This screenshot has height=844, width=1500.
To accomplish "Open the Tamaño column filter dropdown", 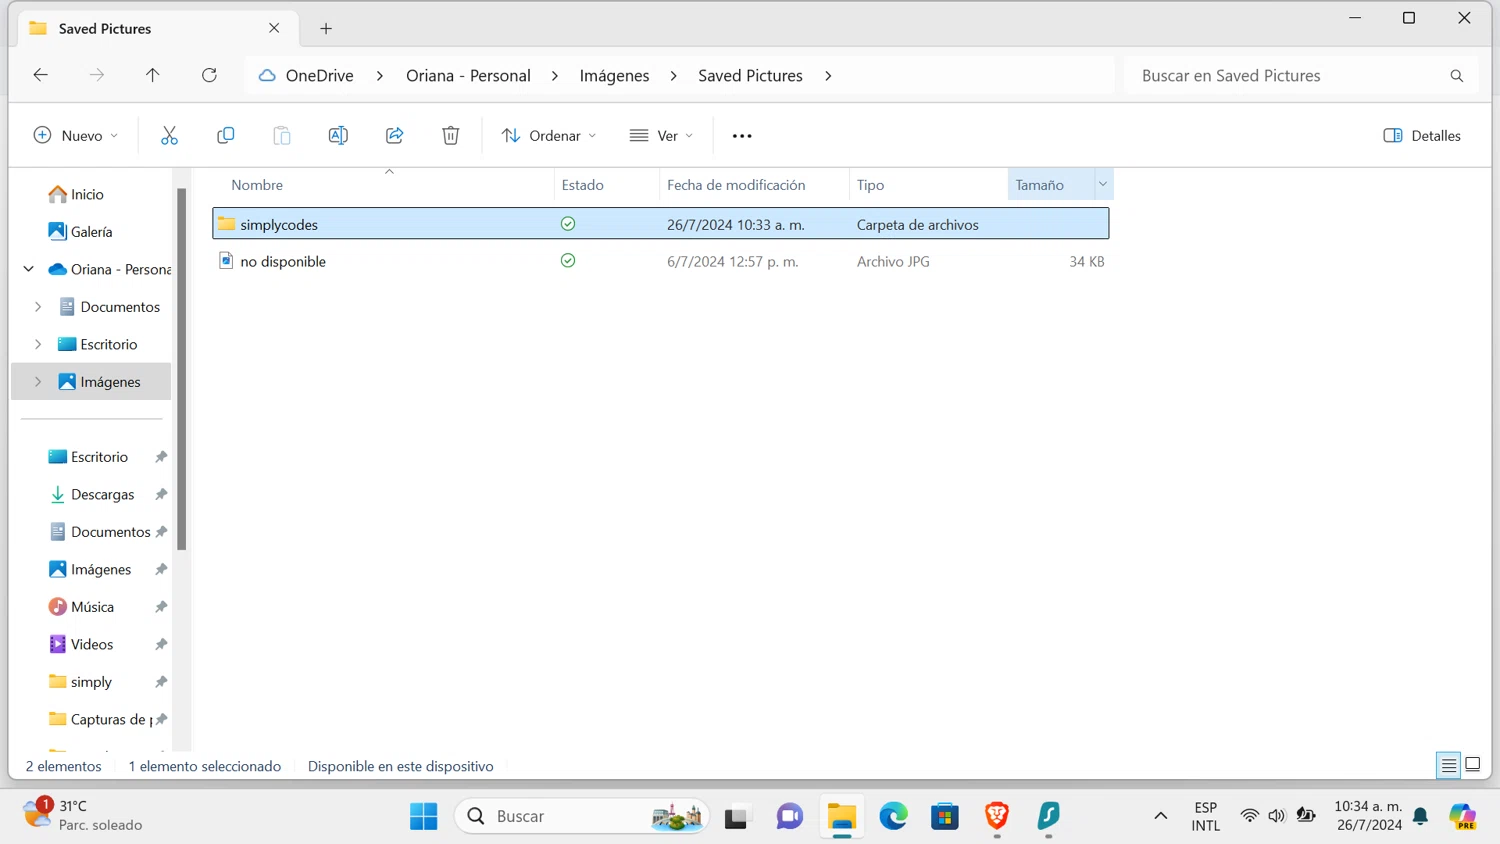I will (x=1103, y=184).
